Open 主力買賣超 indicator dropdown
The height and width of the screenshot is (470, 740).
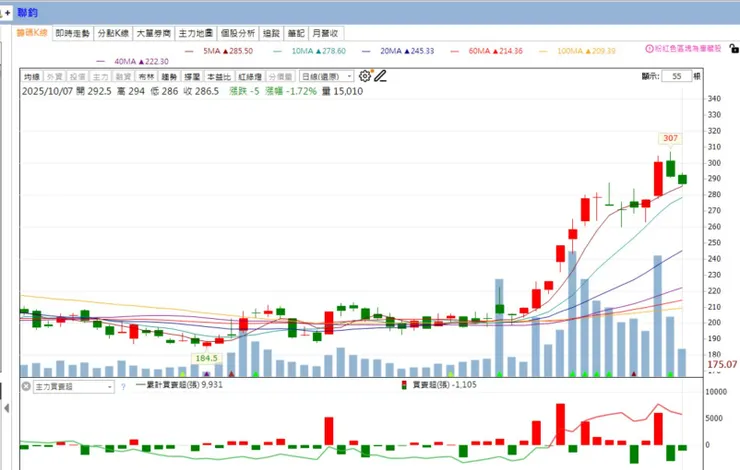coord(74,386)
